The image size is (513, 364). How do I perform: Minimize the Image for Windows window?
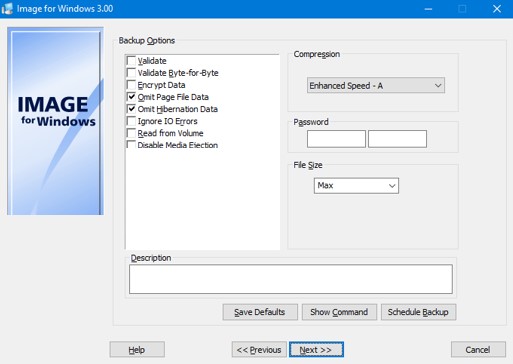[428, 9]
